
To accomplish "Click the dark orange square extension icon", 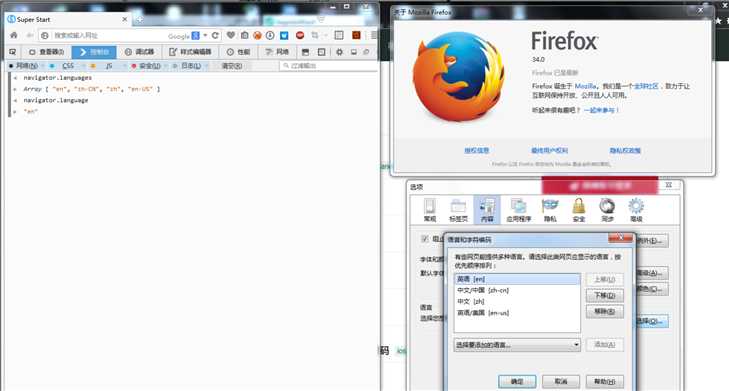I will click(x=356, y=35).
